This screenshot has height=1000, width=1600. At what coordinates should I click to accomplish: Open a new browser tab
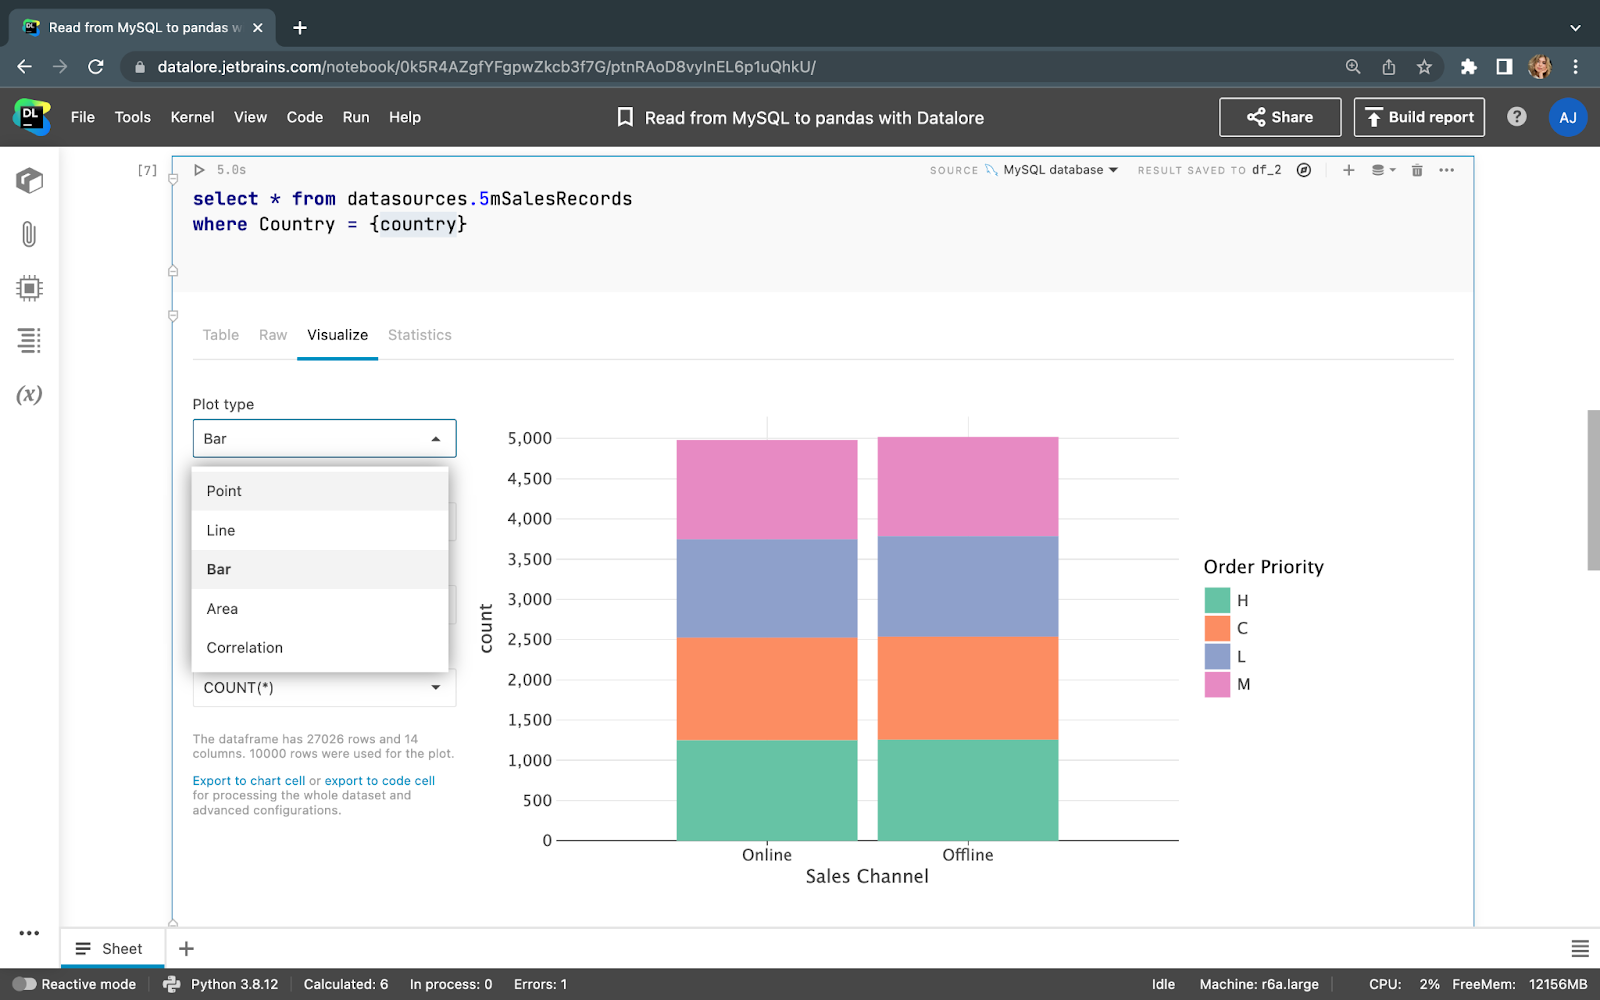click(300, 28)
